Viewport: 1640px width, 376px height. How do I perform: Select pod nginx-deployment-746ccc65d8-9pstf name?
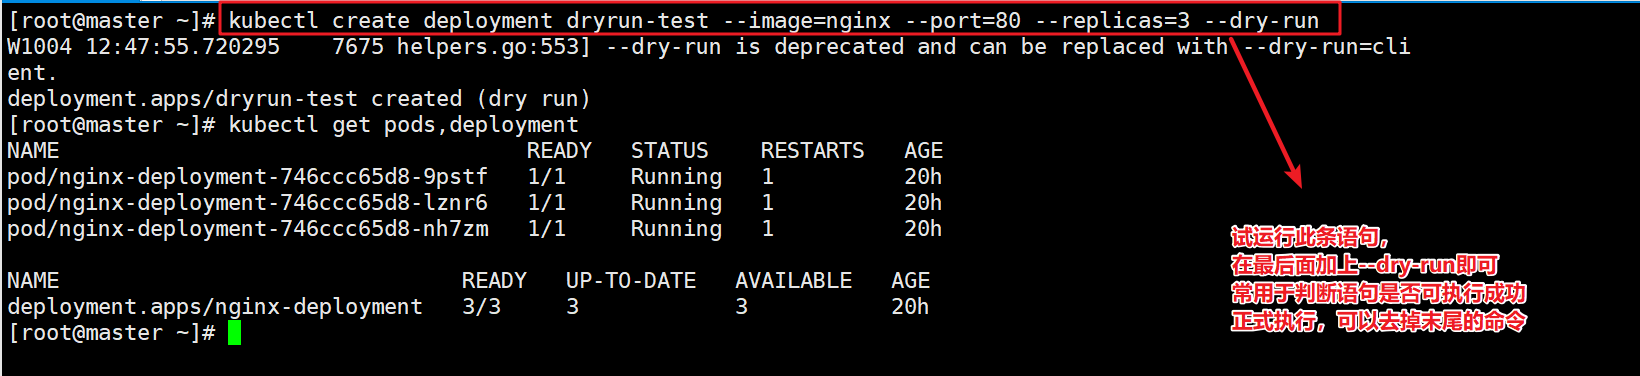click(247, 177)
